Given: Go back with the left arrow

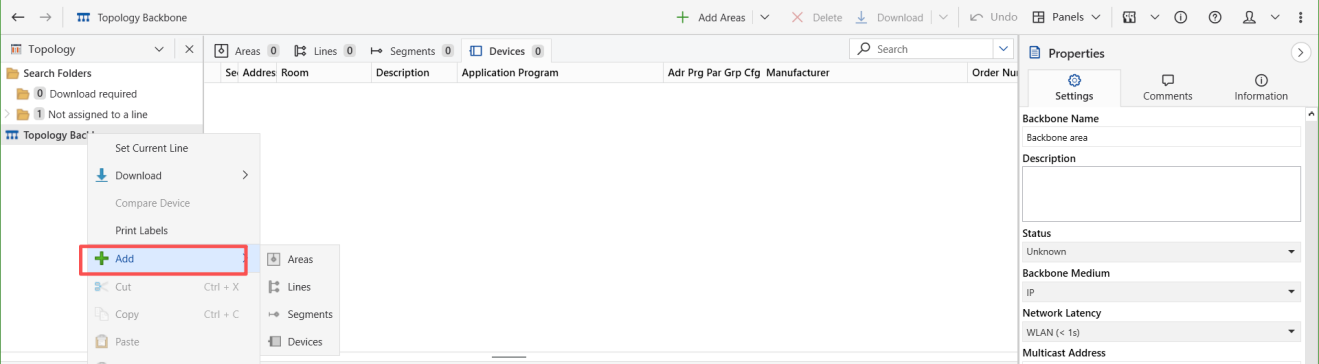Looking at the screenshot, I should [17, 17].
